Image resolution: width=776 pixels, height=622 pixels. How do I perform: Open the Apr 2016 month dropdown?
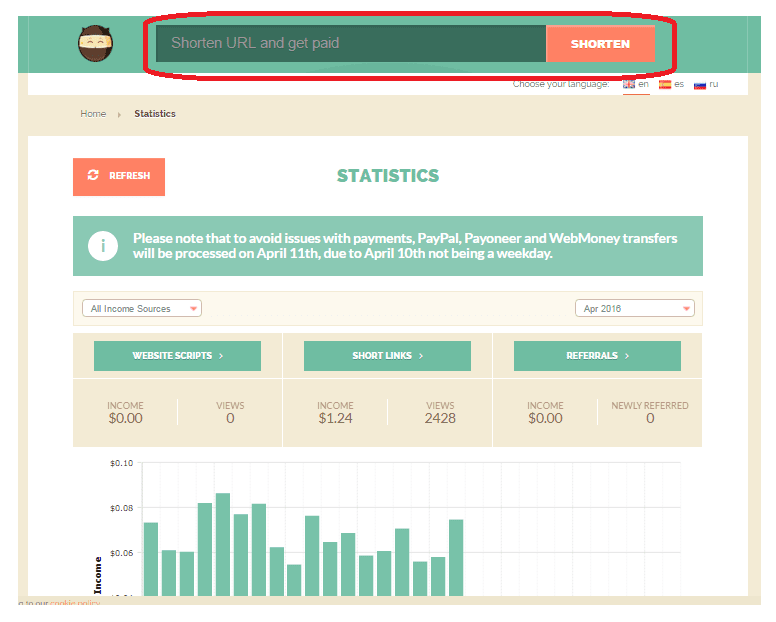coord(634,308)
